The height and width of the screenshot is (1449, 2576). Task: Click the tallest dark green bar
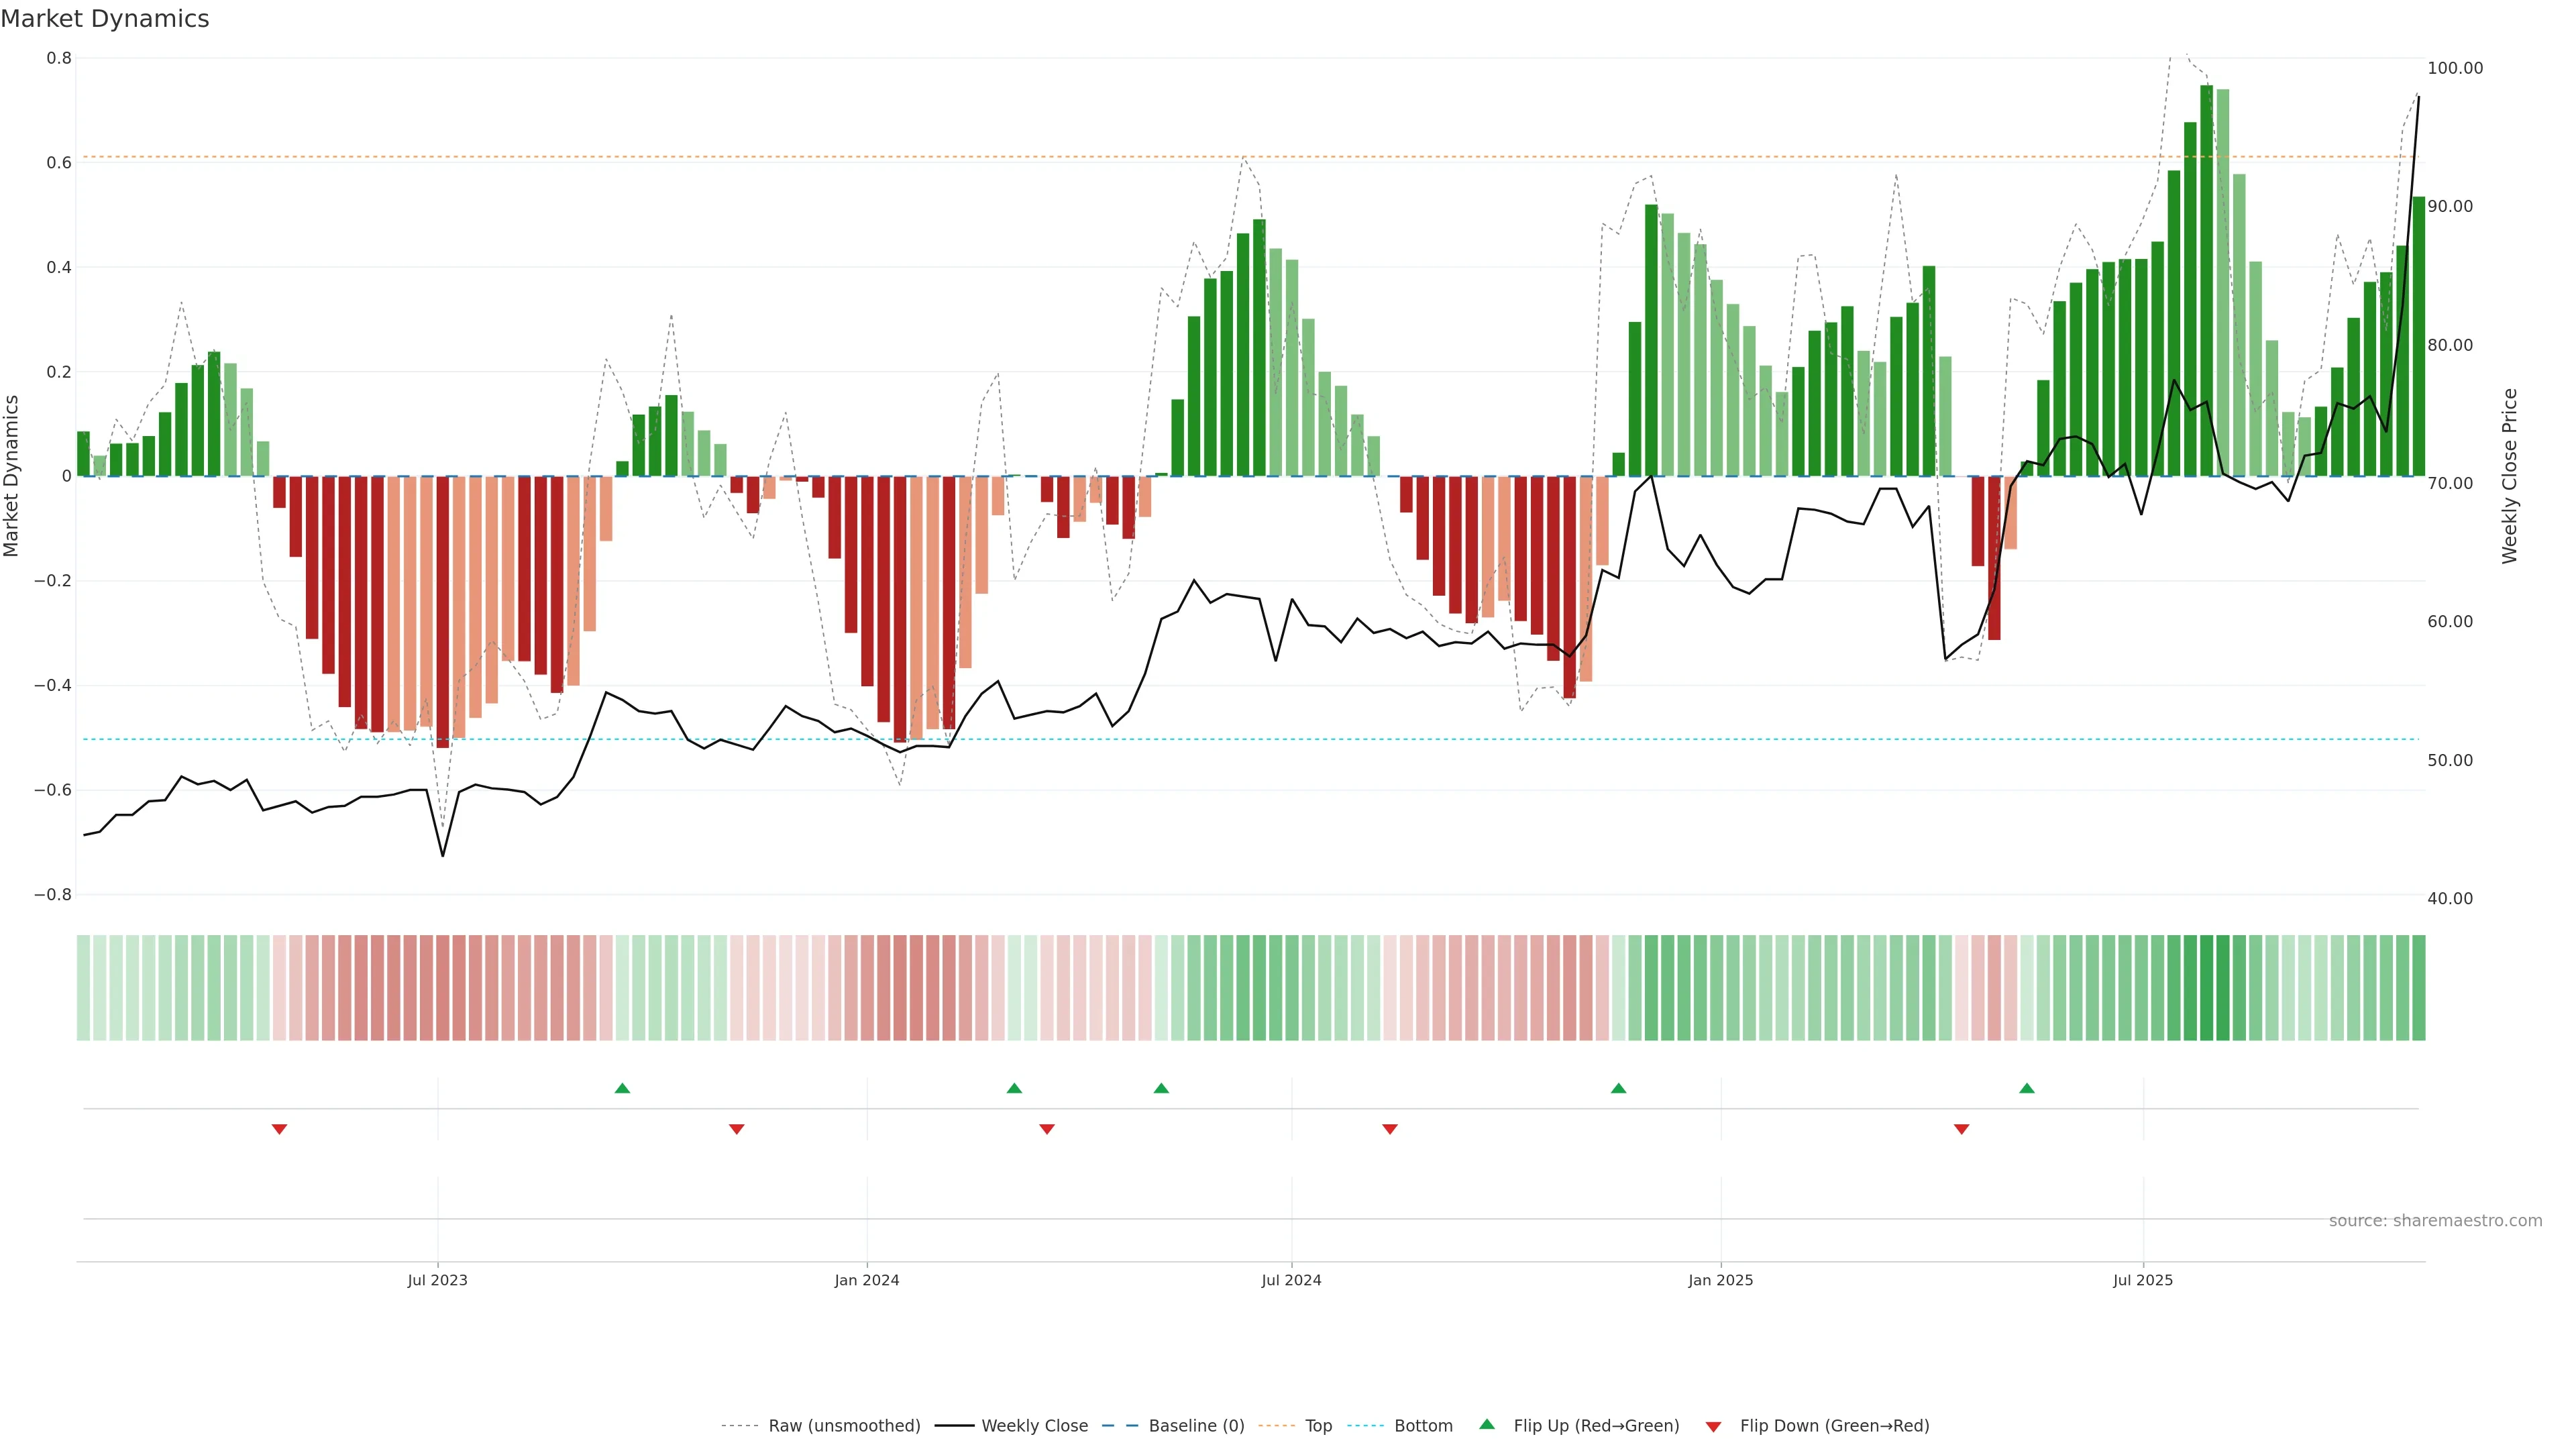2206,280
